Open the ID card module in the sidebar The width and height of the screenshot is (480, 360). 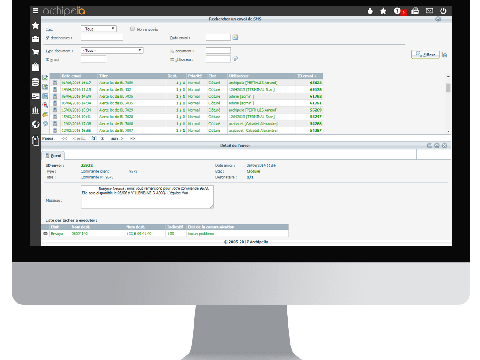tap(35, 96)
